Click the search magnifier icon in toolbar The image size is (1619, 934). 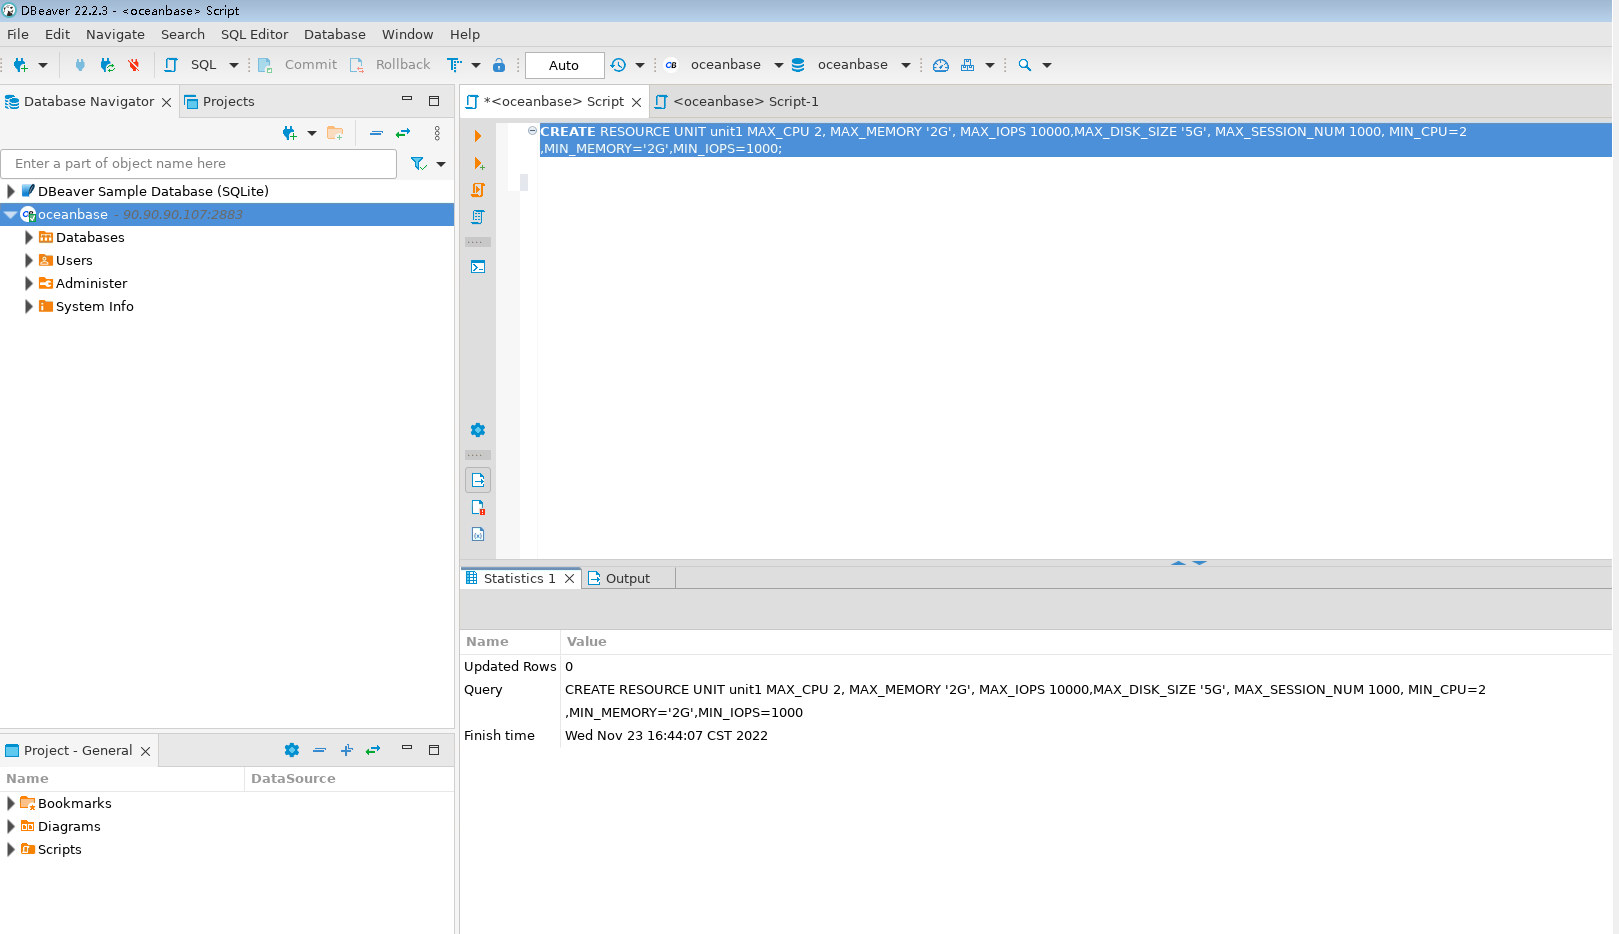[x=1025, y=65]
